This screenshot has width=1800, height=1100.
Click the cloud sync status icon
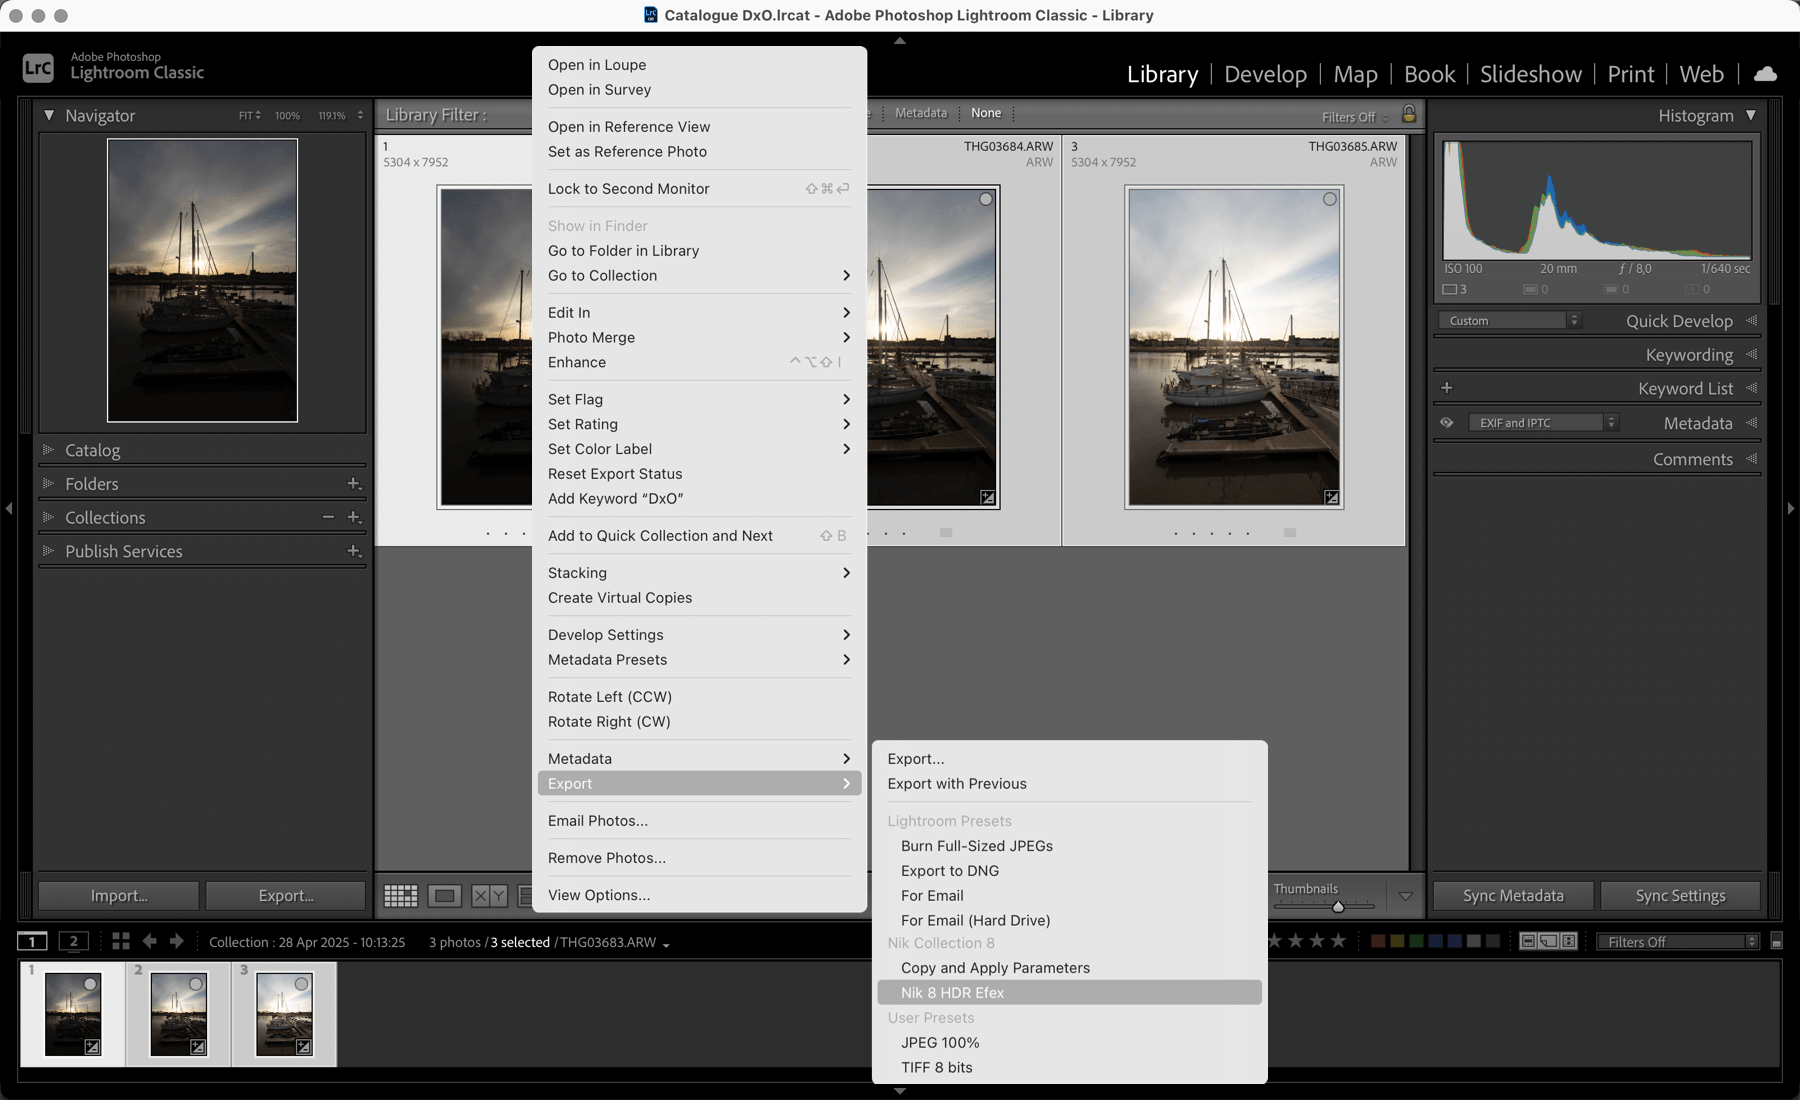(1766, 74)
